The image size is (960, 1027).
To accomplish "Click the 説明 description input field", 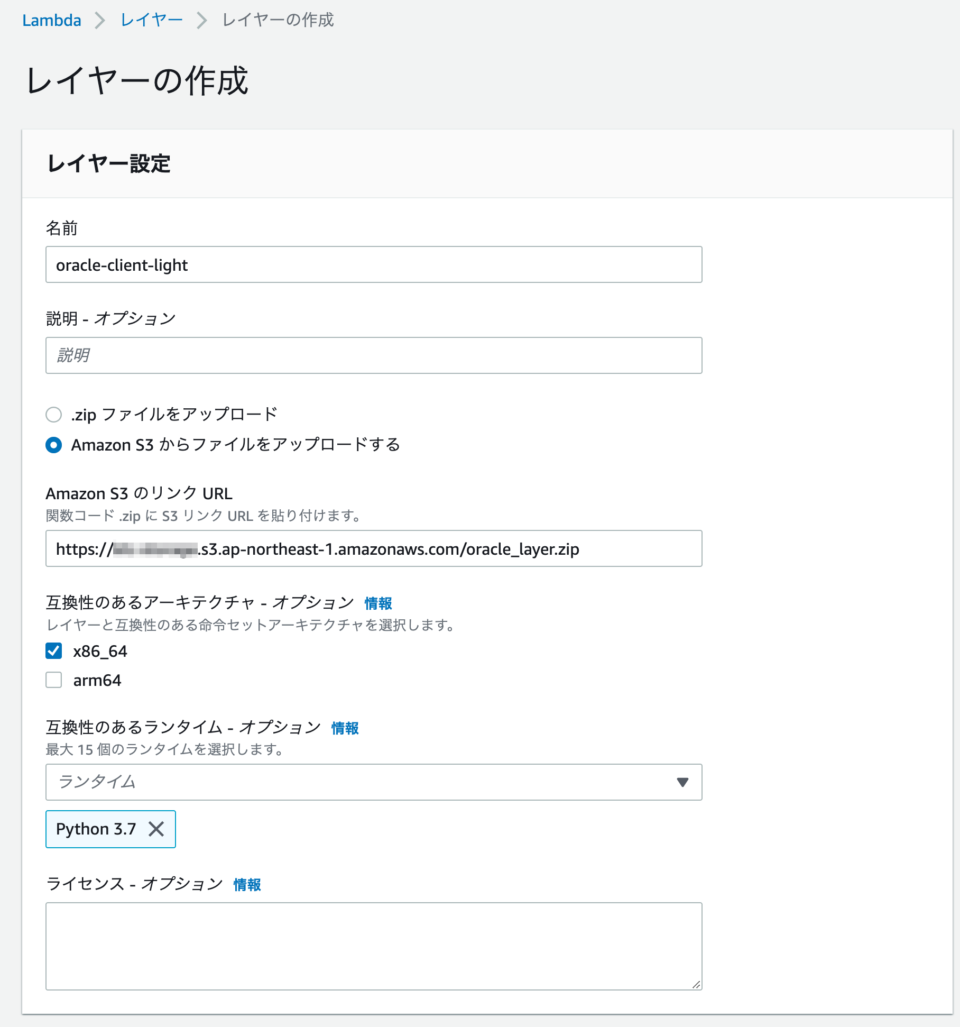I will pyautogui.click(x=373, y=355).
